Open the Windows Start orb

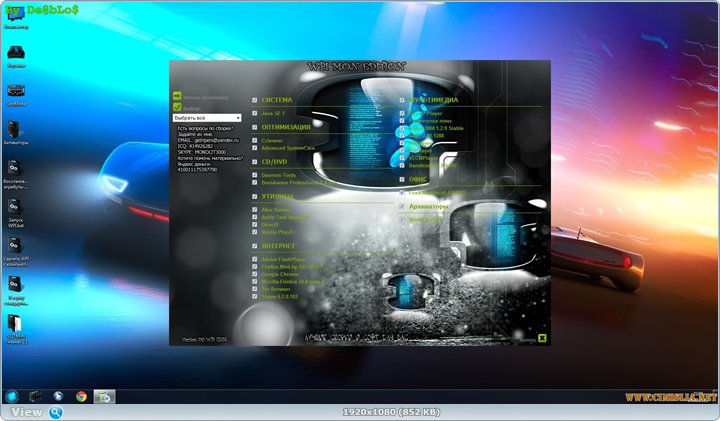[x=12, y=397]
